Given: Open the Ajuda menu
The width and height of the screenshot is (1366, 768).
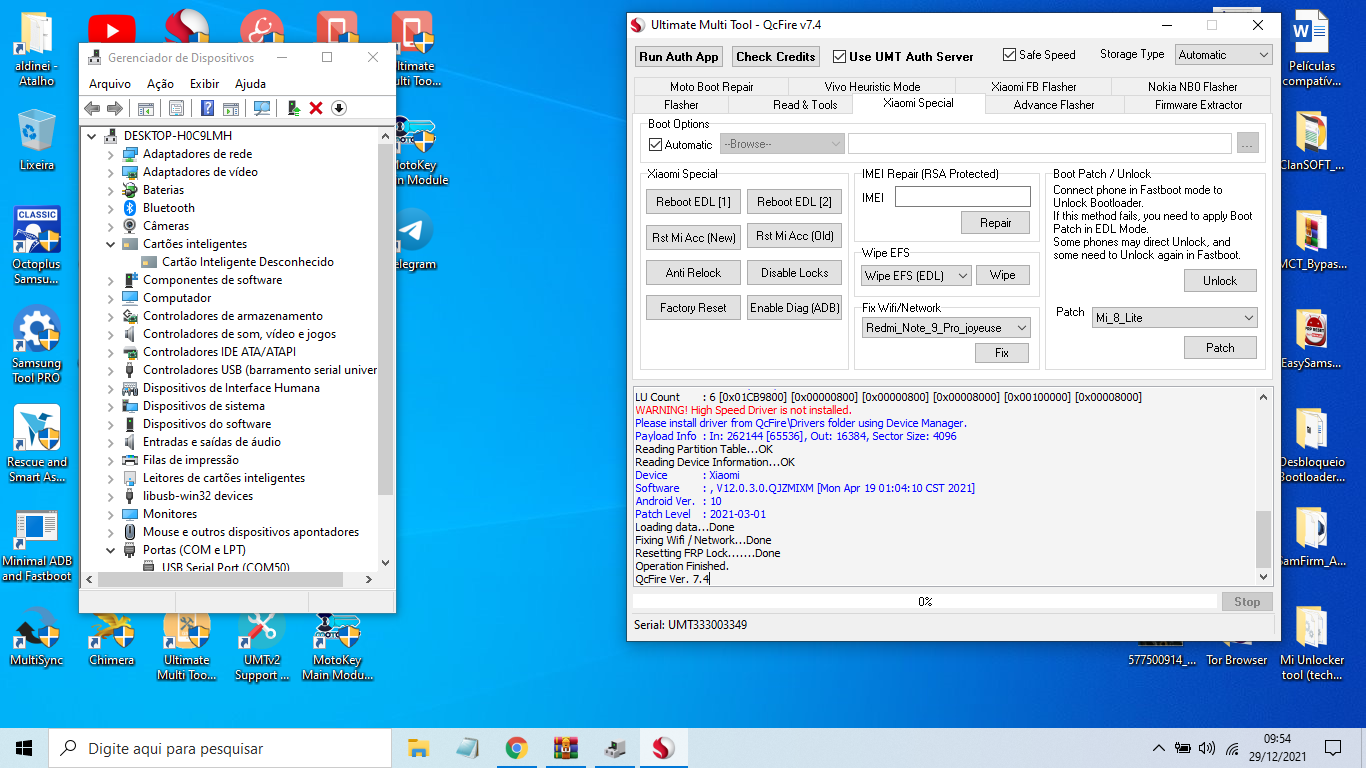Looking at the screenshot, I should (x=250, y=84).
